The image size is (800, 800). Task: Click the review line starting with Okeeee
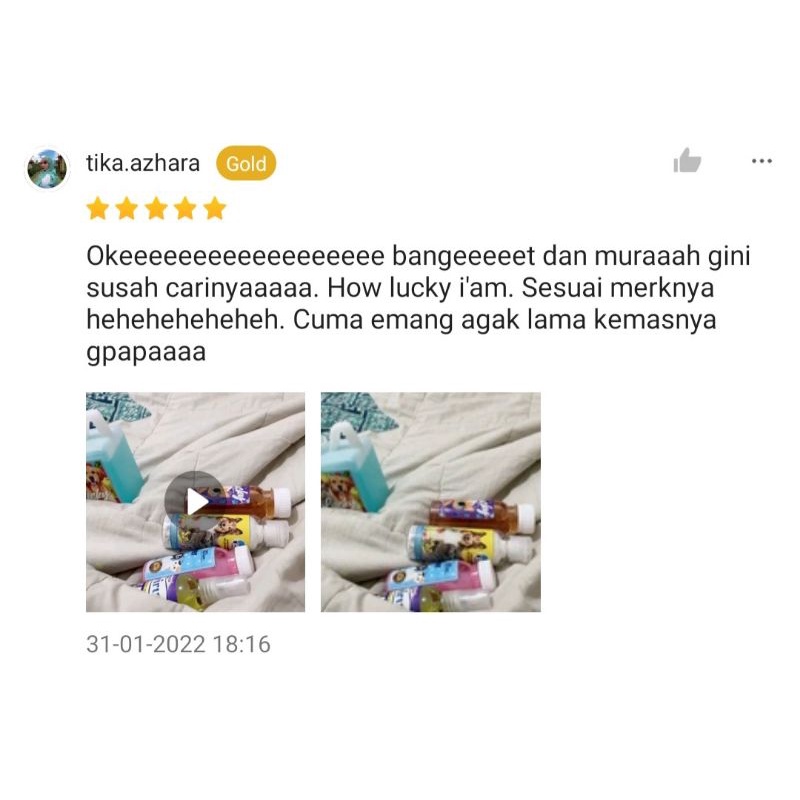tap(418, 256)
